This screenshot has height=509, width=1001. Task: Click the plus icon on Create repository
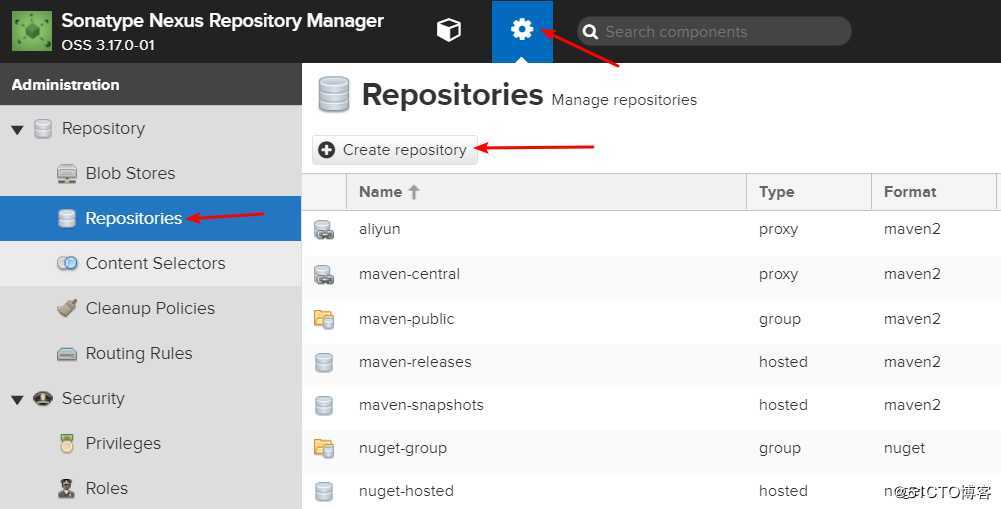[x=326, y=150]
